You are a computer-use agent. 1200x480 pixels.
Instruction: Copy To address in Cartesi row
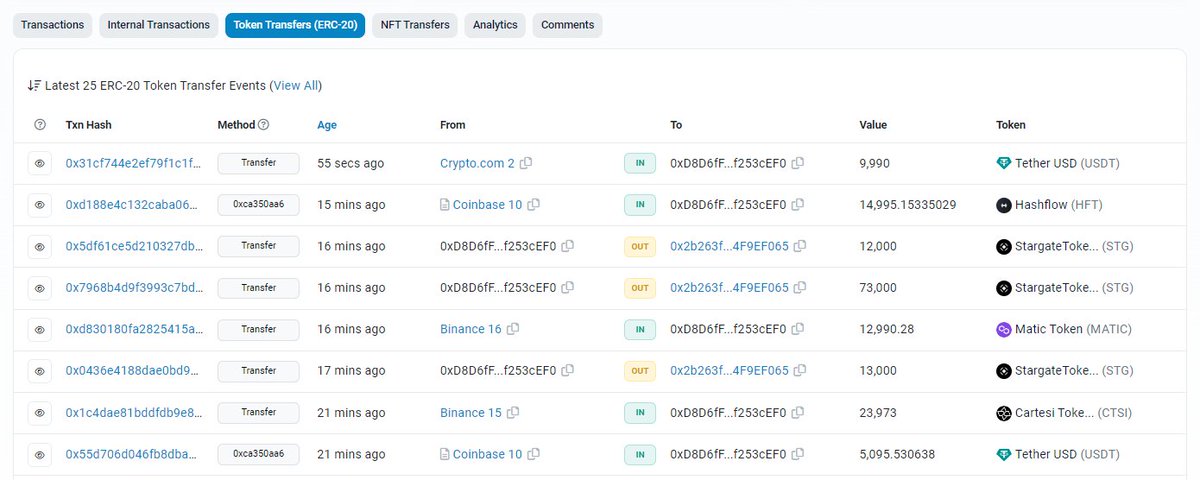pos(798,413)
